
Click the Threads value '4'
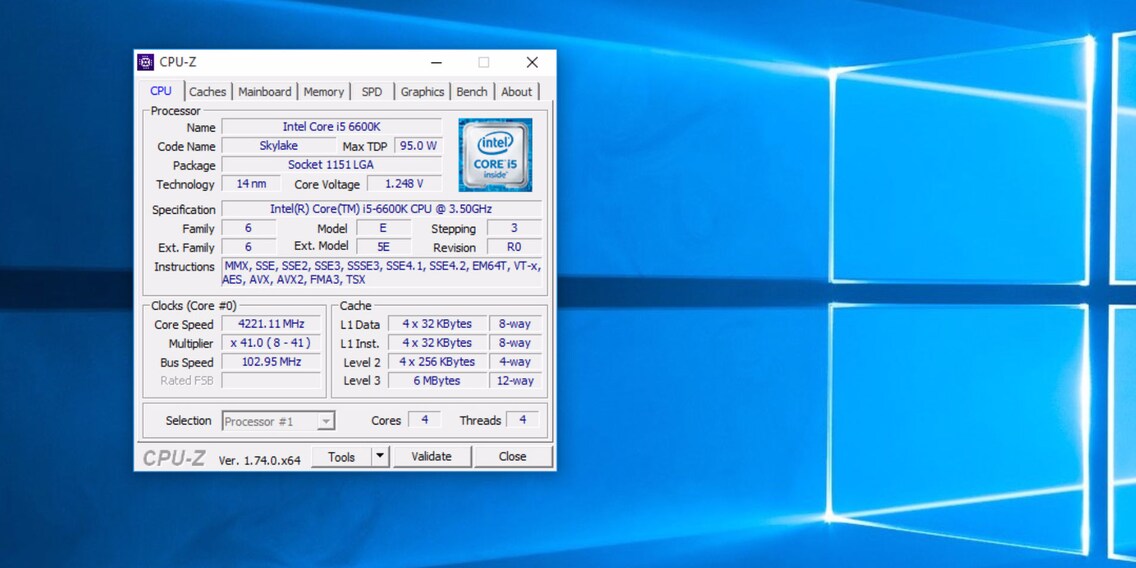click(522, 419)
